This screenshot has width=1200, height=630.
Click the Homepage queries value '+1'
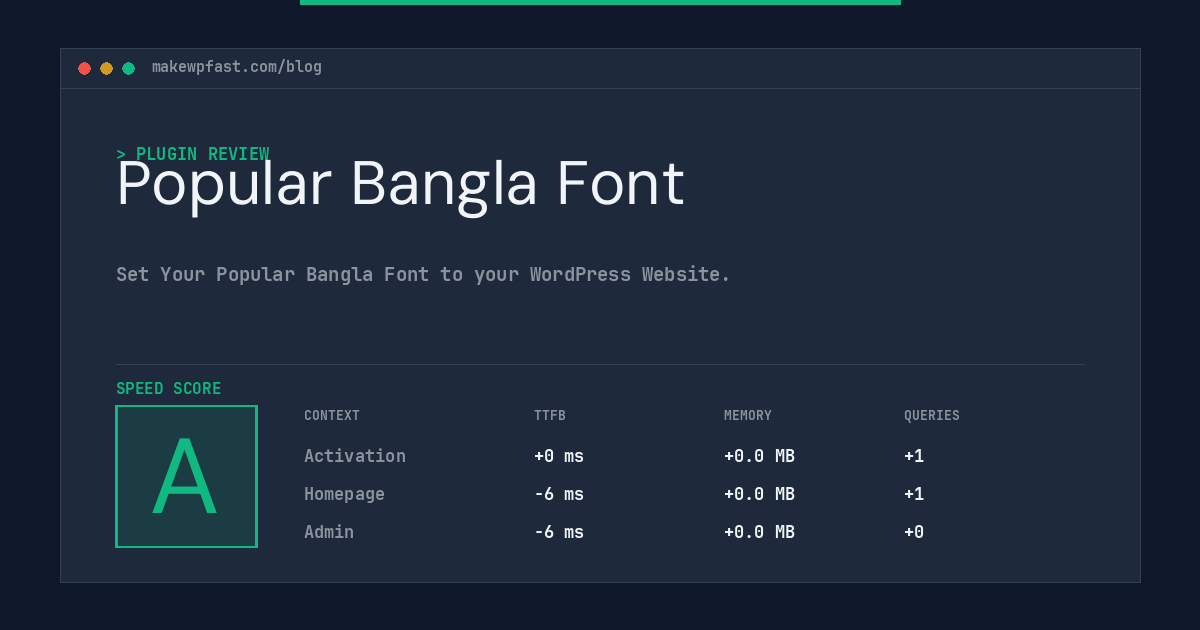point(914,494)
